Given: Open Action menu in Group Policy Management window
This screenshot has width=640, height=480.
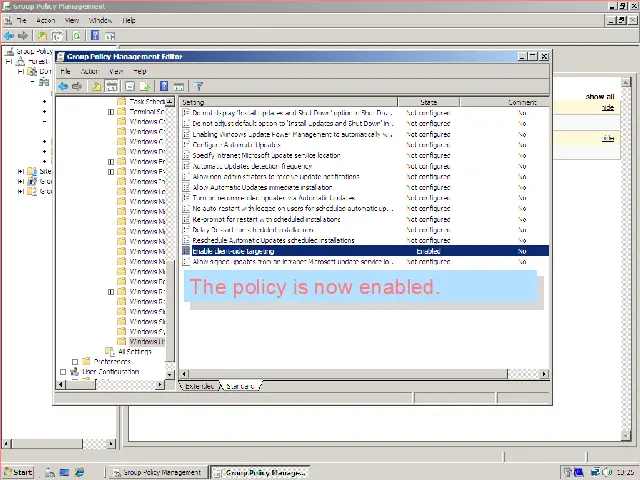Looking at the screenshot, I should 45,20.
